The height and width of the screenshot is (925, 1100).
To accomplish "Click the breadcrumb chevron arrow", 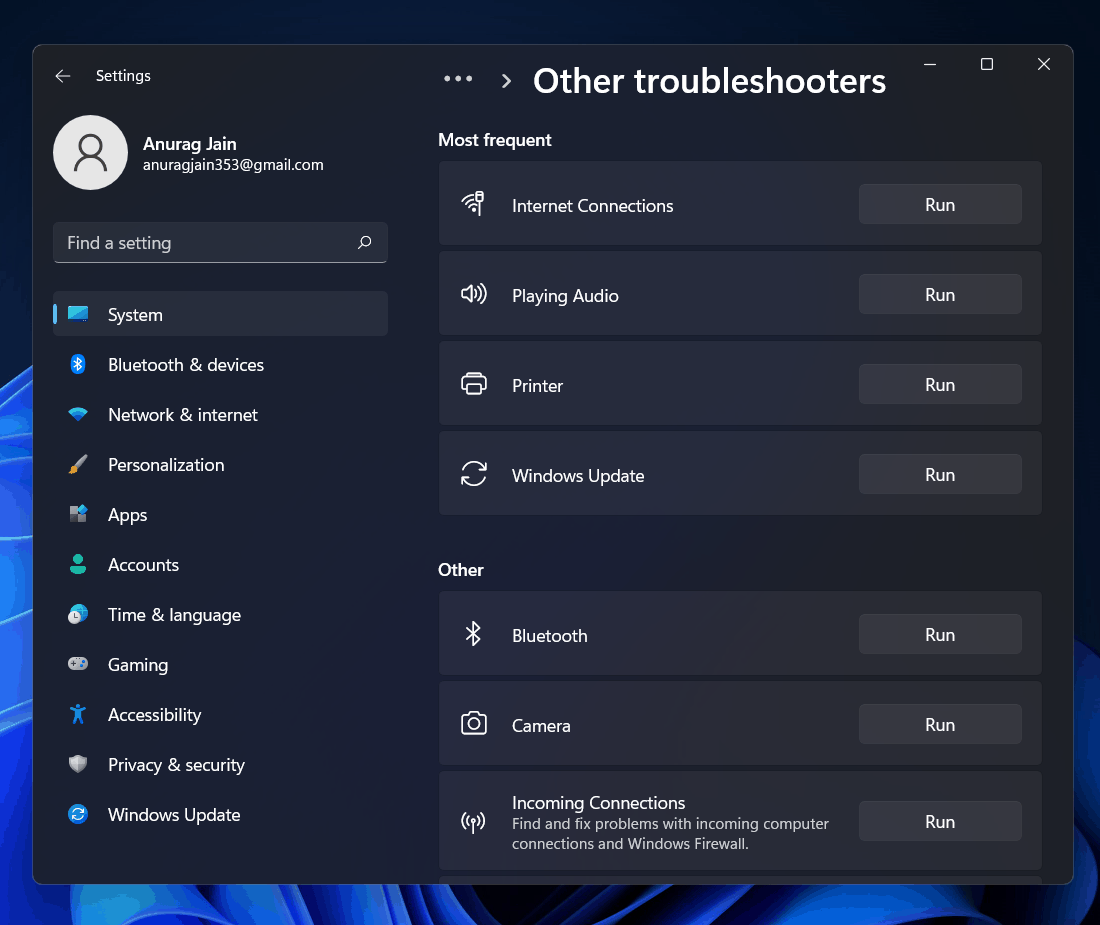I will [507, 81].
